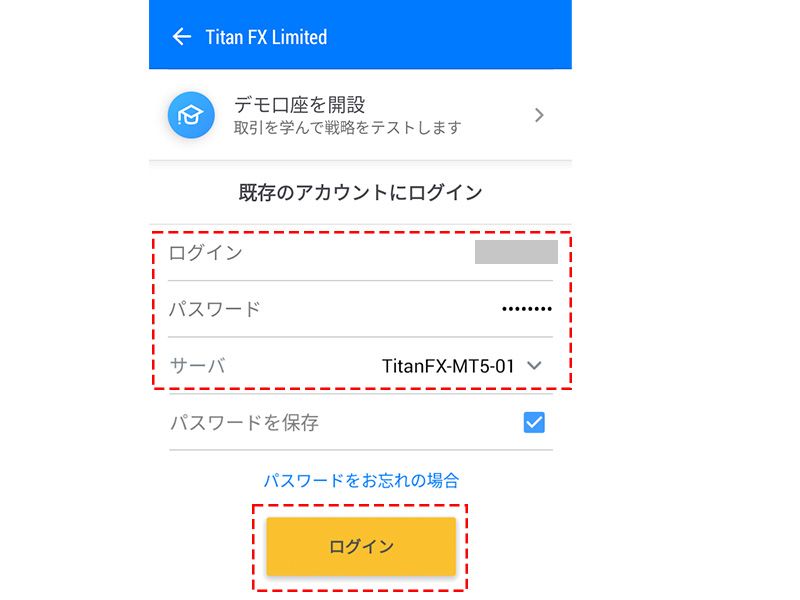Image resolution: width=800 pixels, height=600 pixels.
Task: Click the yellow ログイン button
Action: click(x=361, y=546)
